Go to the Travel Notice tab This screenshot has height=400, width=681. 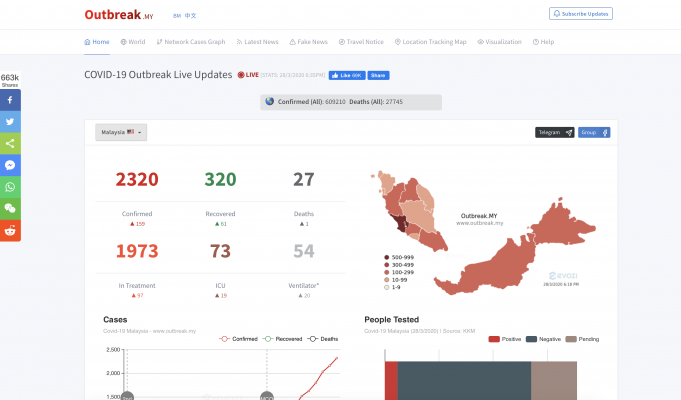pos(363,42)
